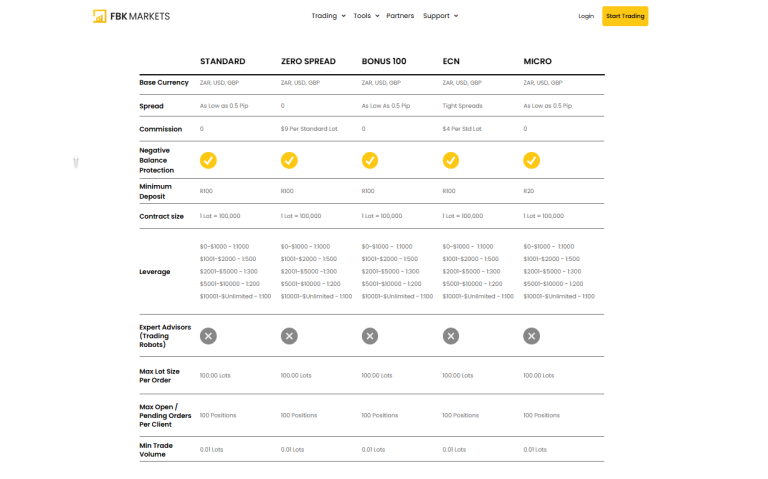
Task: Expand the Support dropdown menu
Action: 440,16
